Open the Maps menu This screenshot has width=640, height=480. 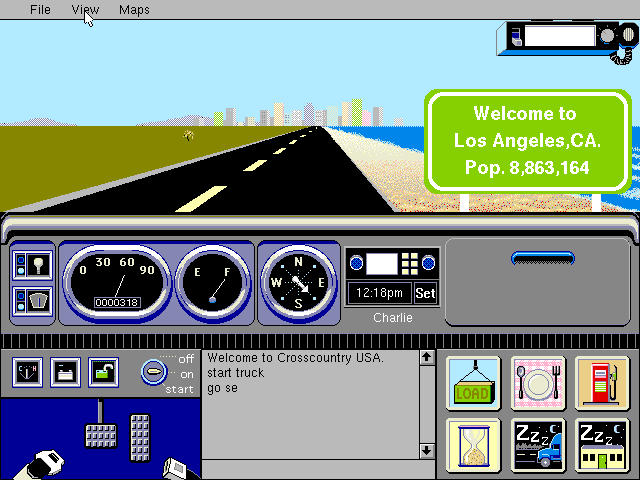[134, 9]
